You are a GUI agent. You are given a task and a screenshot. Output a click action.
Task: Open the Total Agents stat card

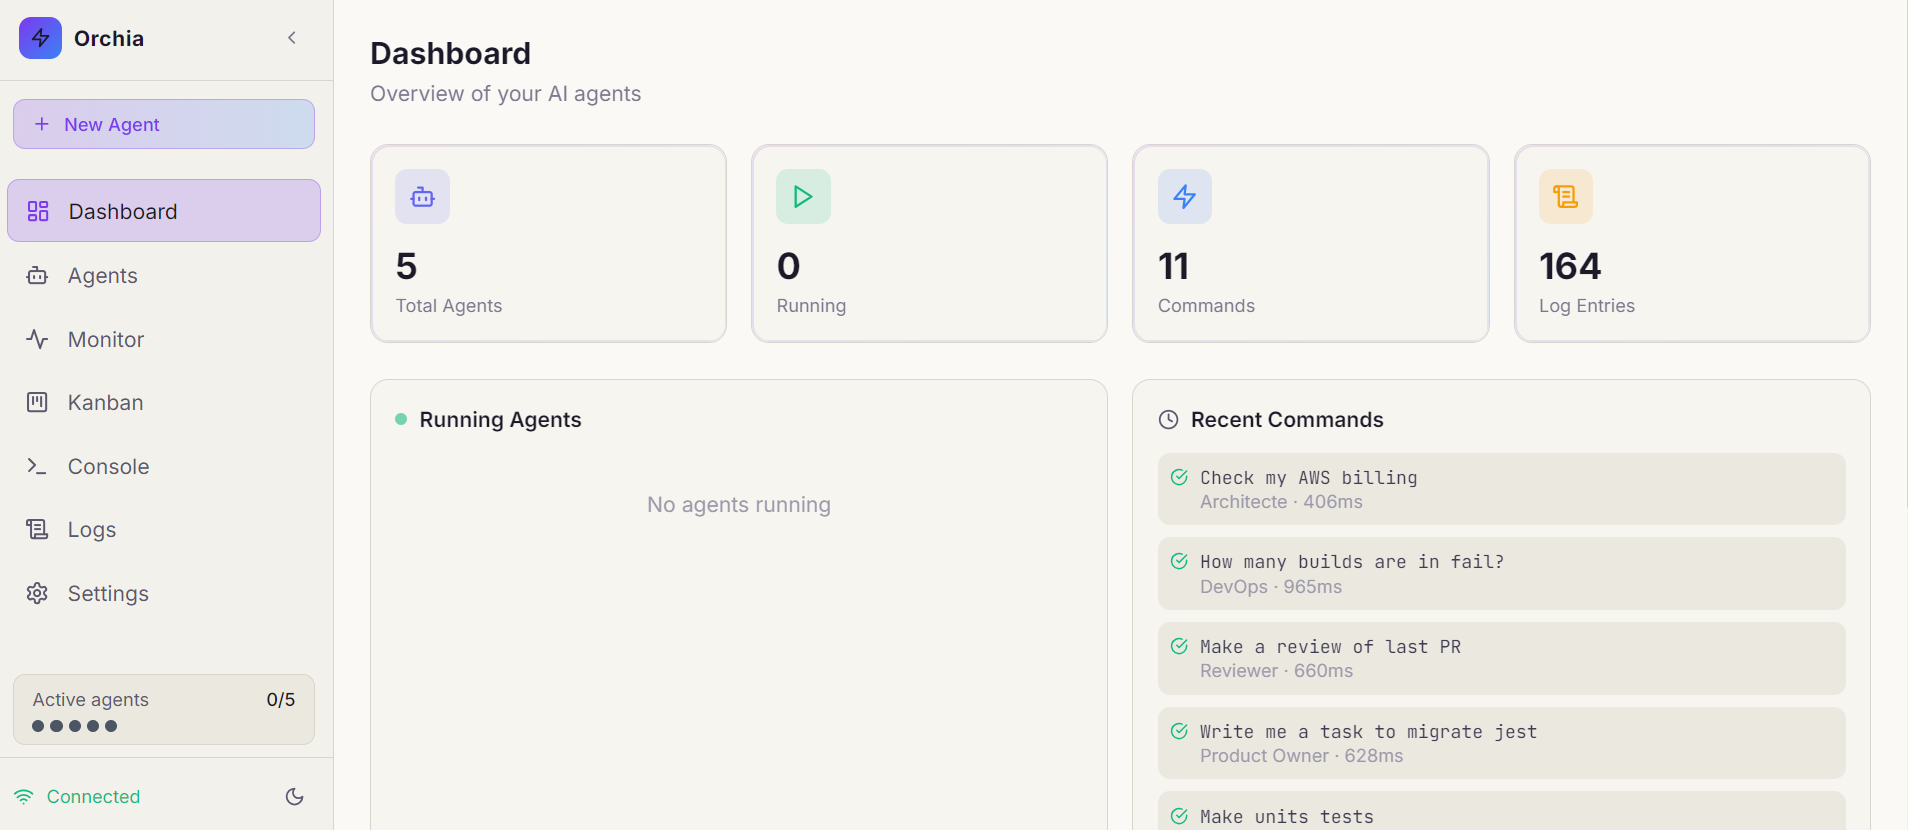pyautogui.click(x=548, y=243)
